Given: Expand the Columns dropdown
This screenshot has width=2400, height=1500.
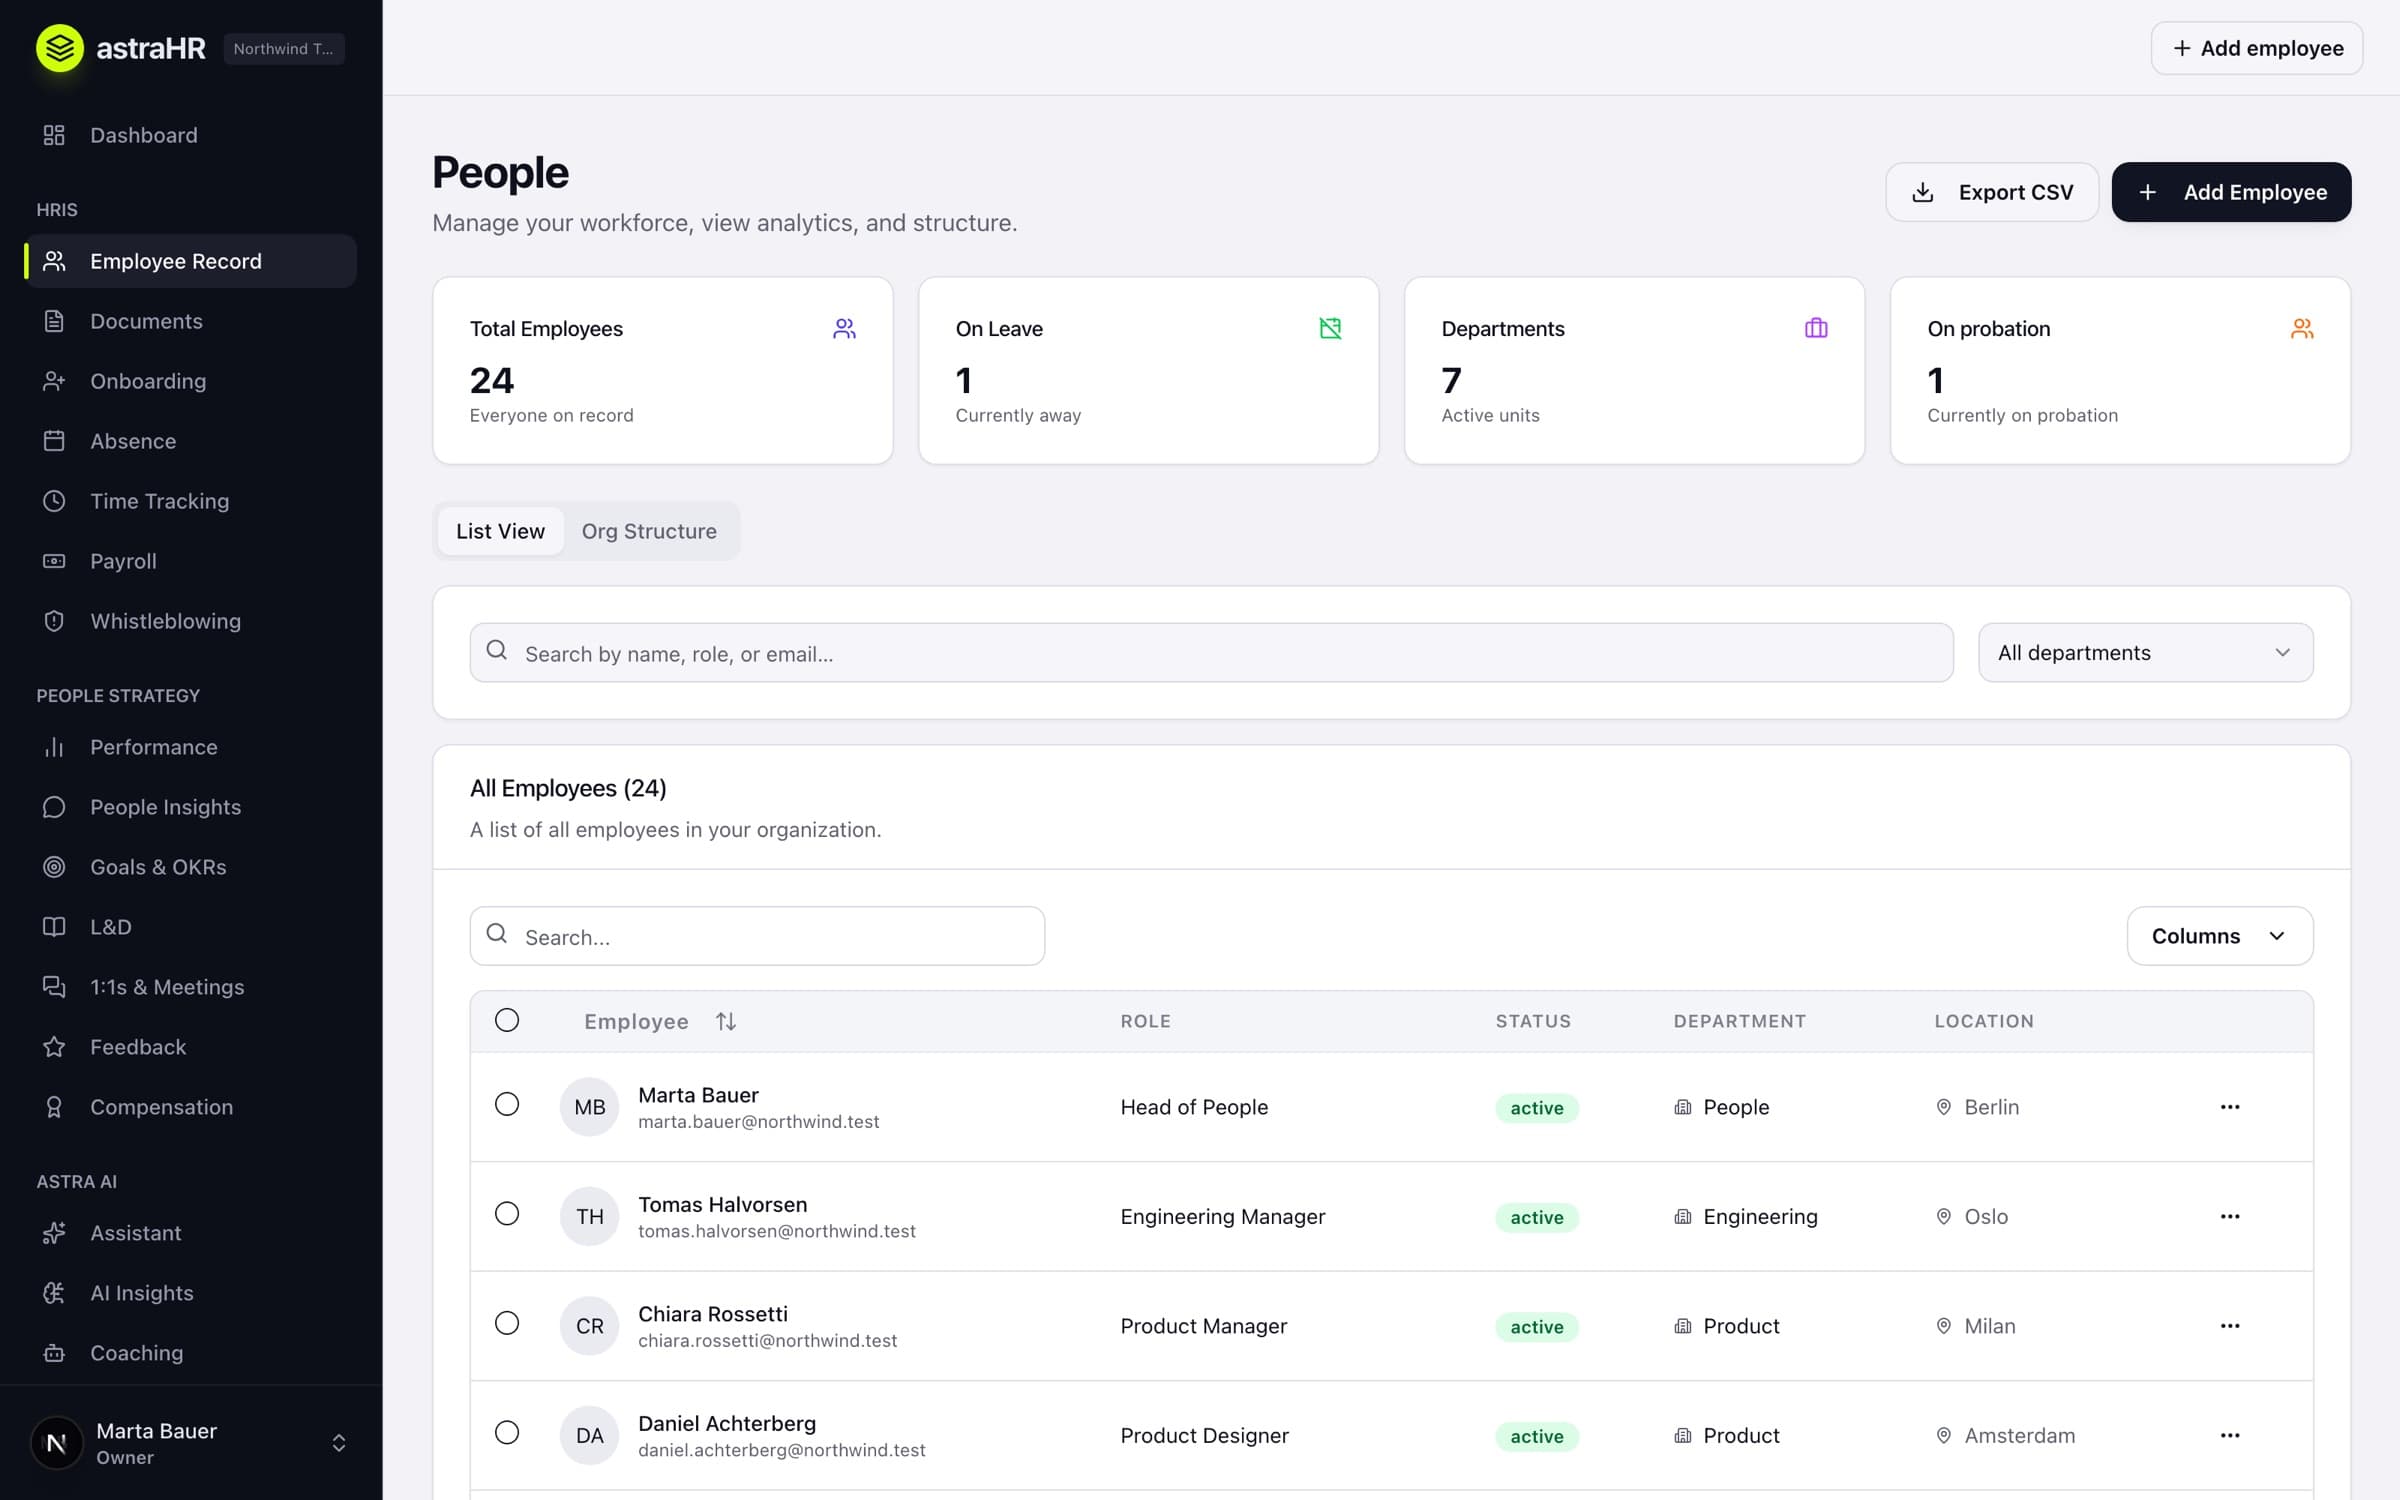Looking at the screenshot, I should [2220, 936].
